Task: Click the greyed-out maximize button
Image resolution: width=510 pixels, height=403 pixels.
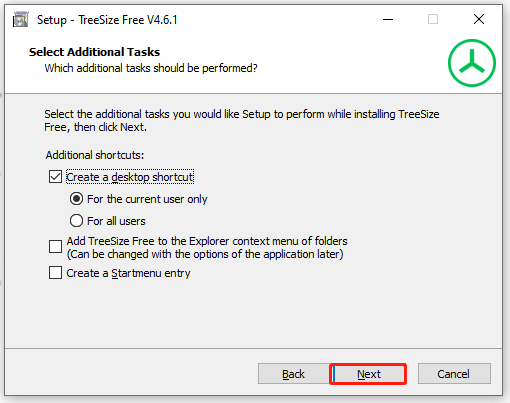Action: (x=433, y=19)
